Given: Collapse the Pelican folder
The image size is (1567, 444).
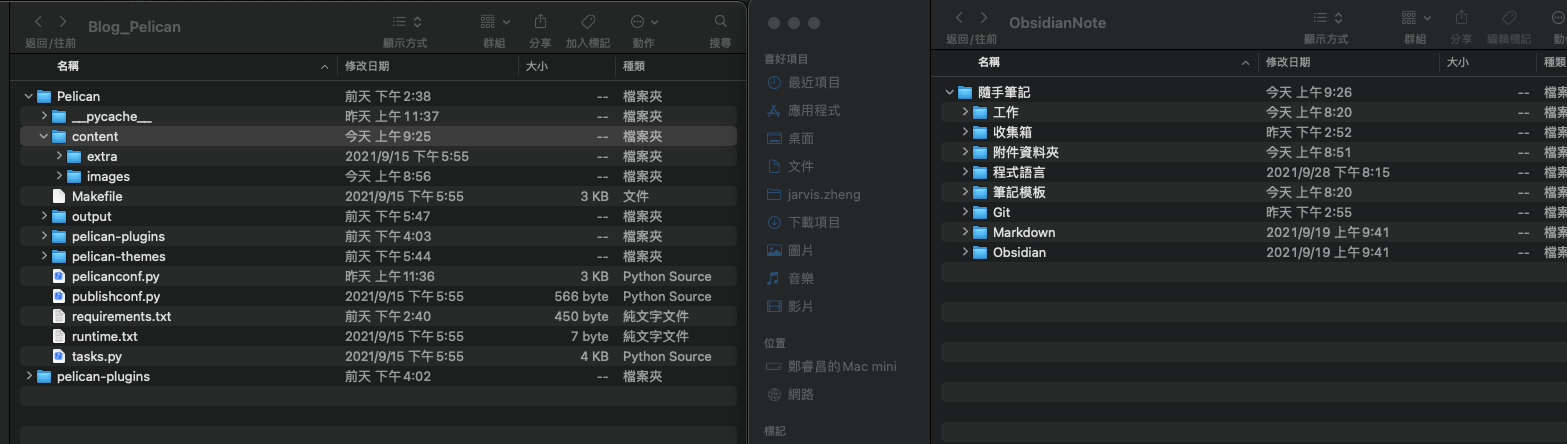Looking at the screenshot, I should [x=28, y=97].
